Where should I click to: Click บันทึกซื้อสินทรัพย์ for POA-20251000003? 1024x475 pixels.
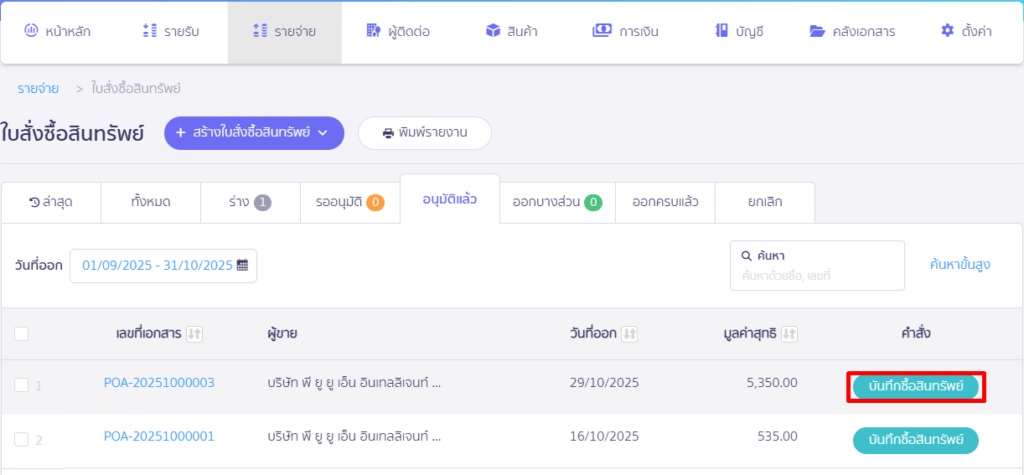tap(916, 387)
